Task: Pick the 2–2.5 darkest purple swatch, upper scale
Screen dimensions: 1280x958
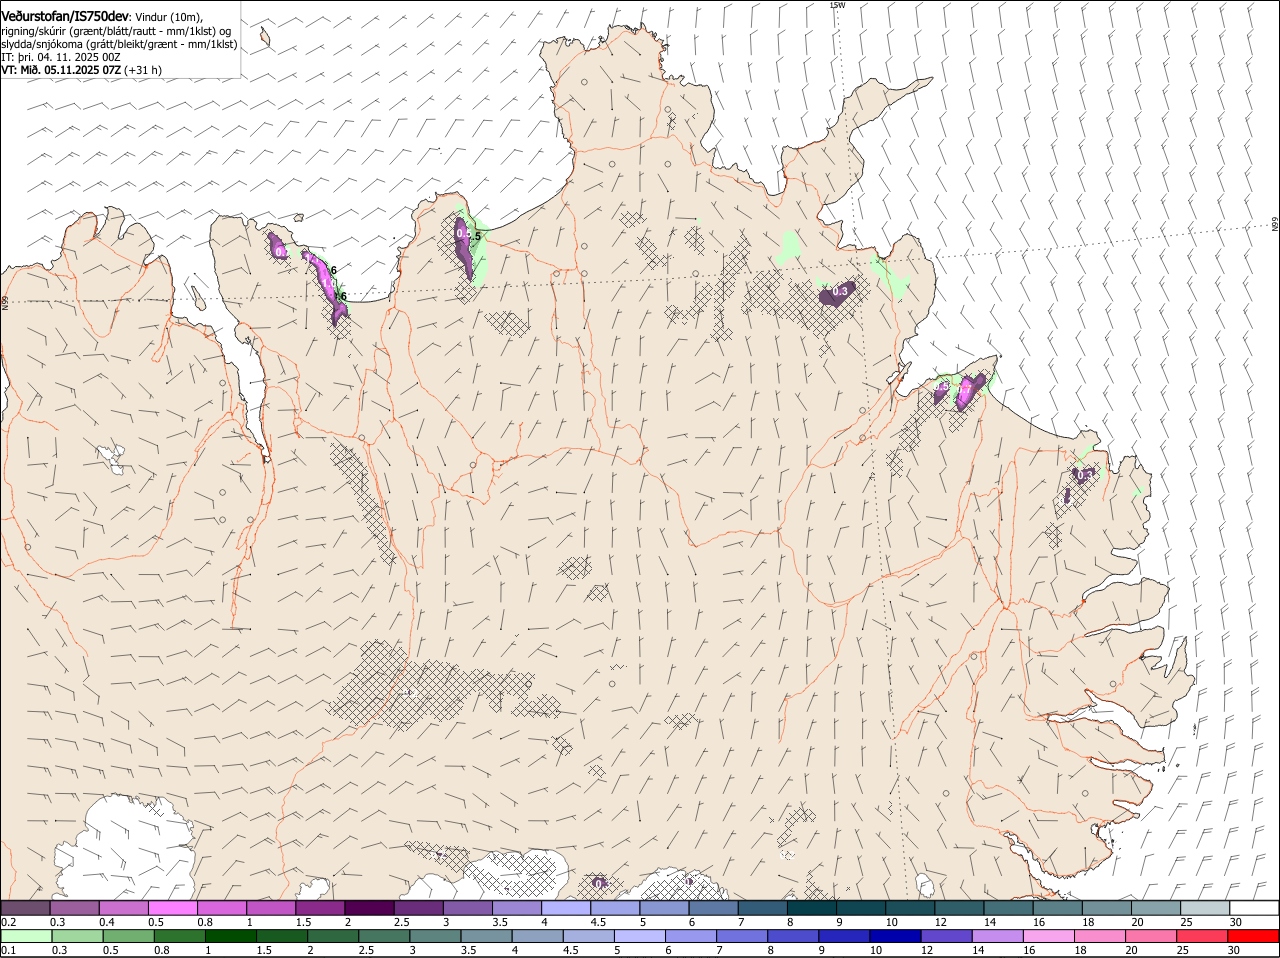Action: click(369, 908)
